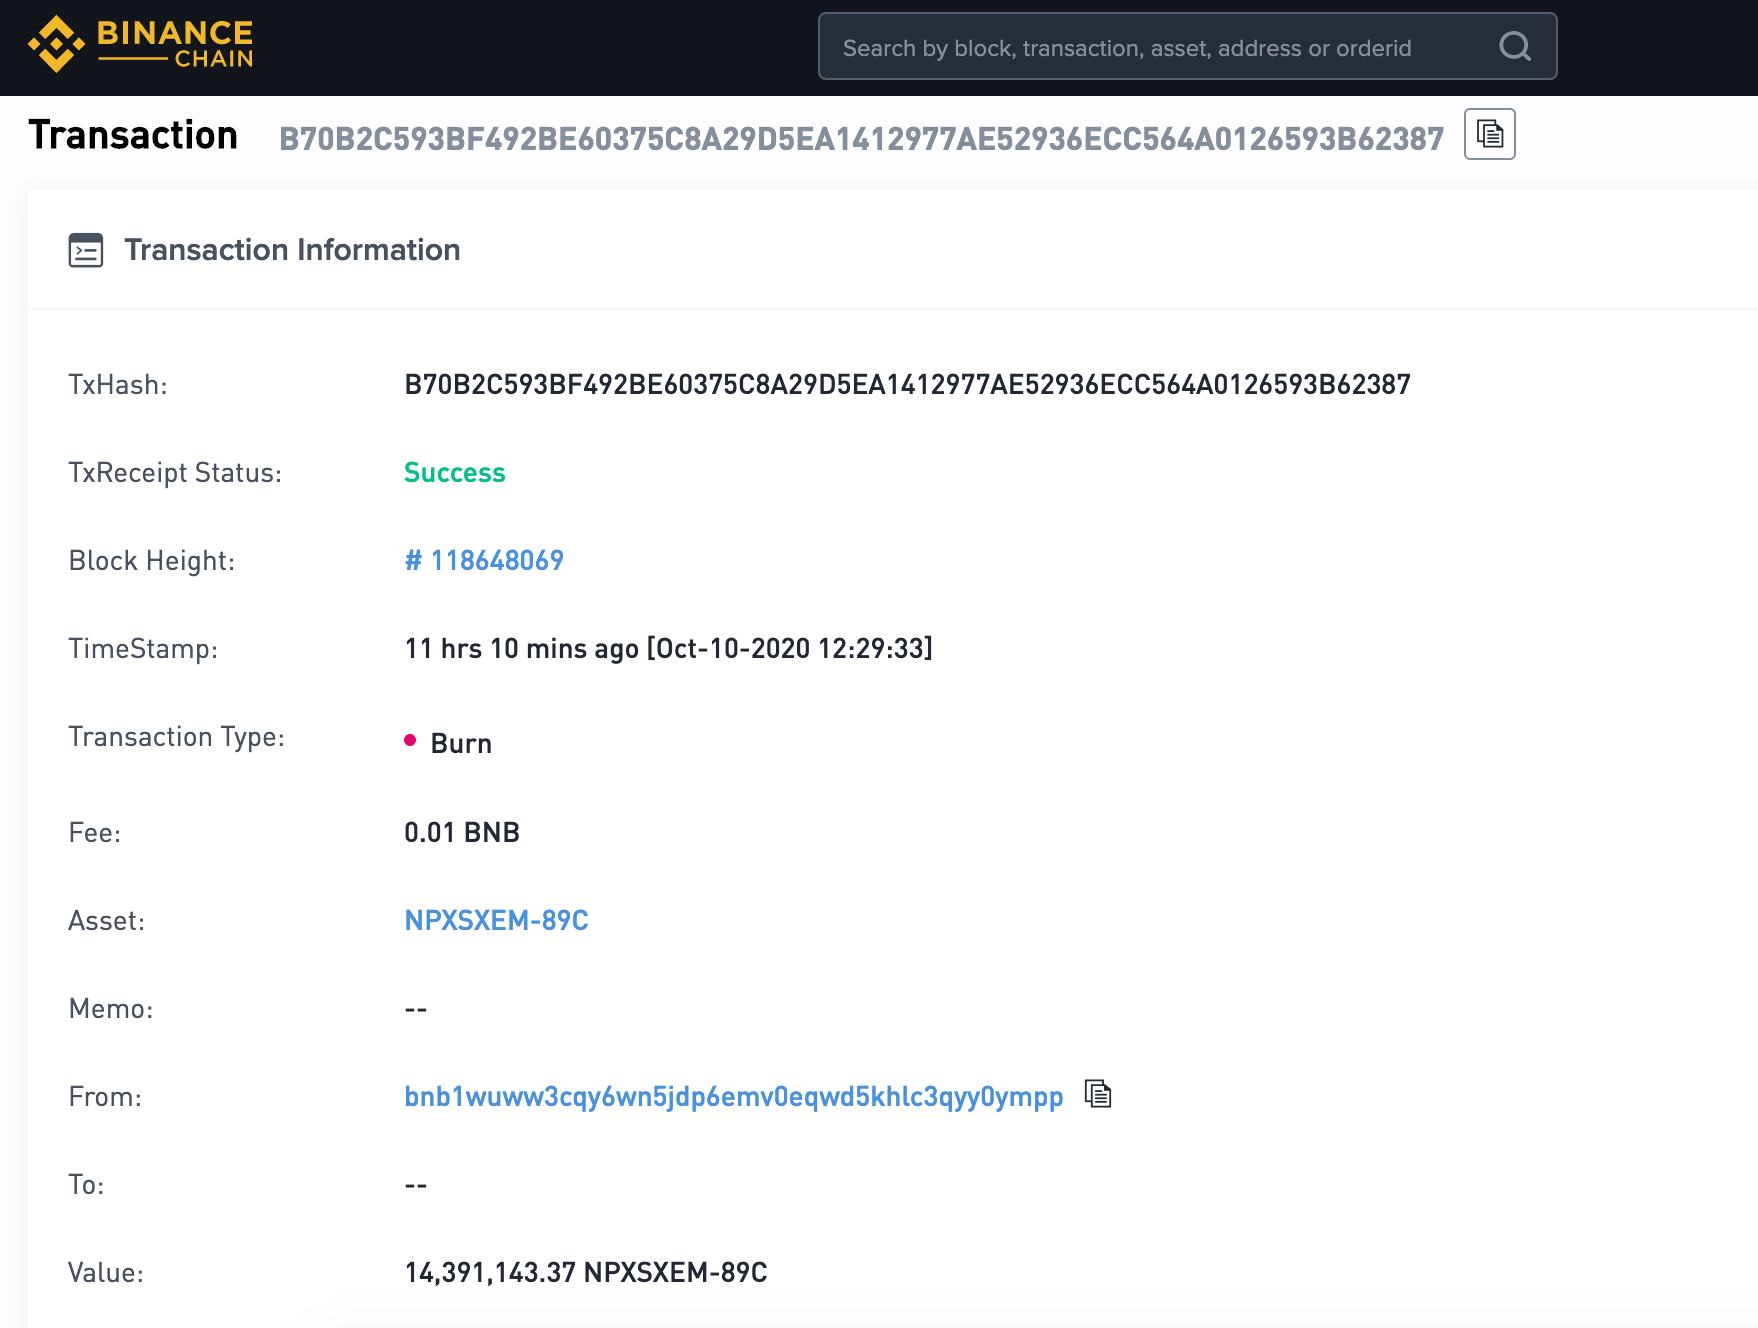Click the search magnifier icon
The height and width of the screenshot is (1328, 1758).
[x=1515, y=46]
